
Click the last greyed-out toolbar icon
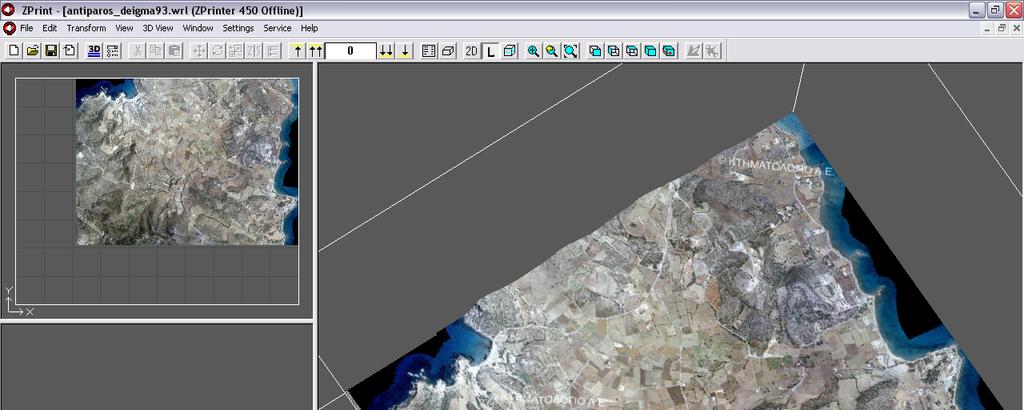[712, 51]
